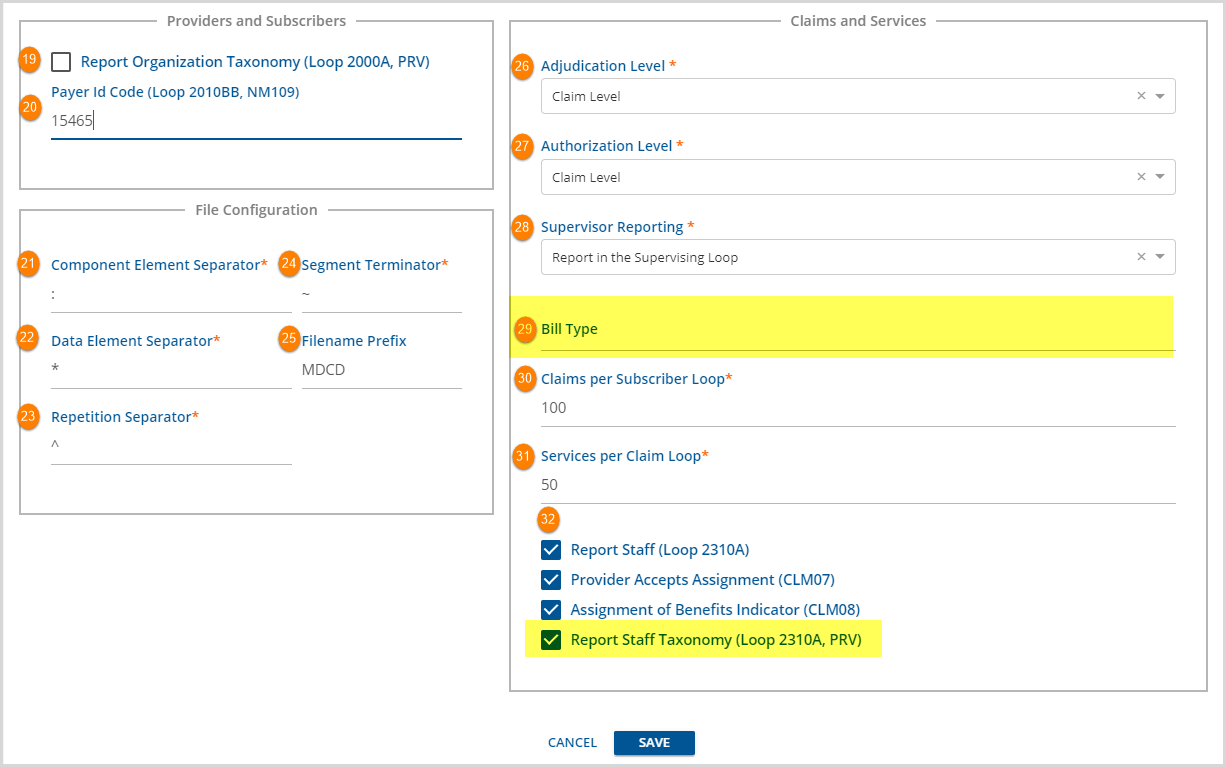Screen dimensions: 1226x767
Task: Click the SAVE button
Action: (x=654, y=742)
